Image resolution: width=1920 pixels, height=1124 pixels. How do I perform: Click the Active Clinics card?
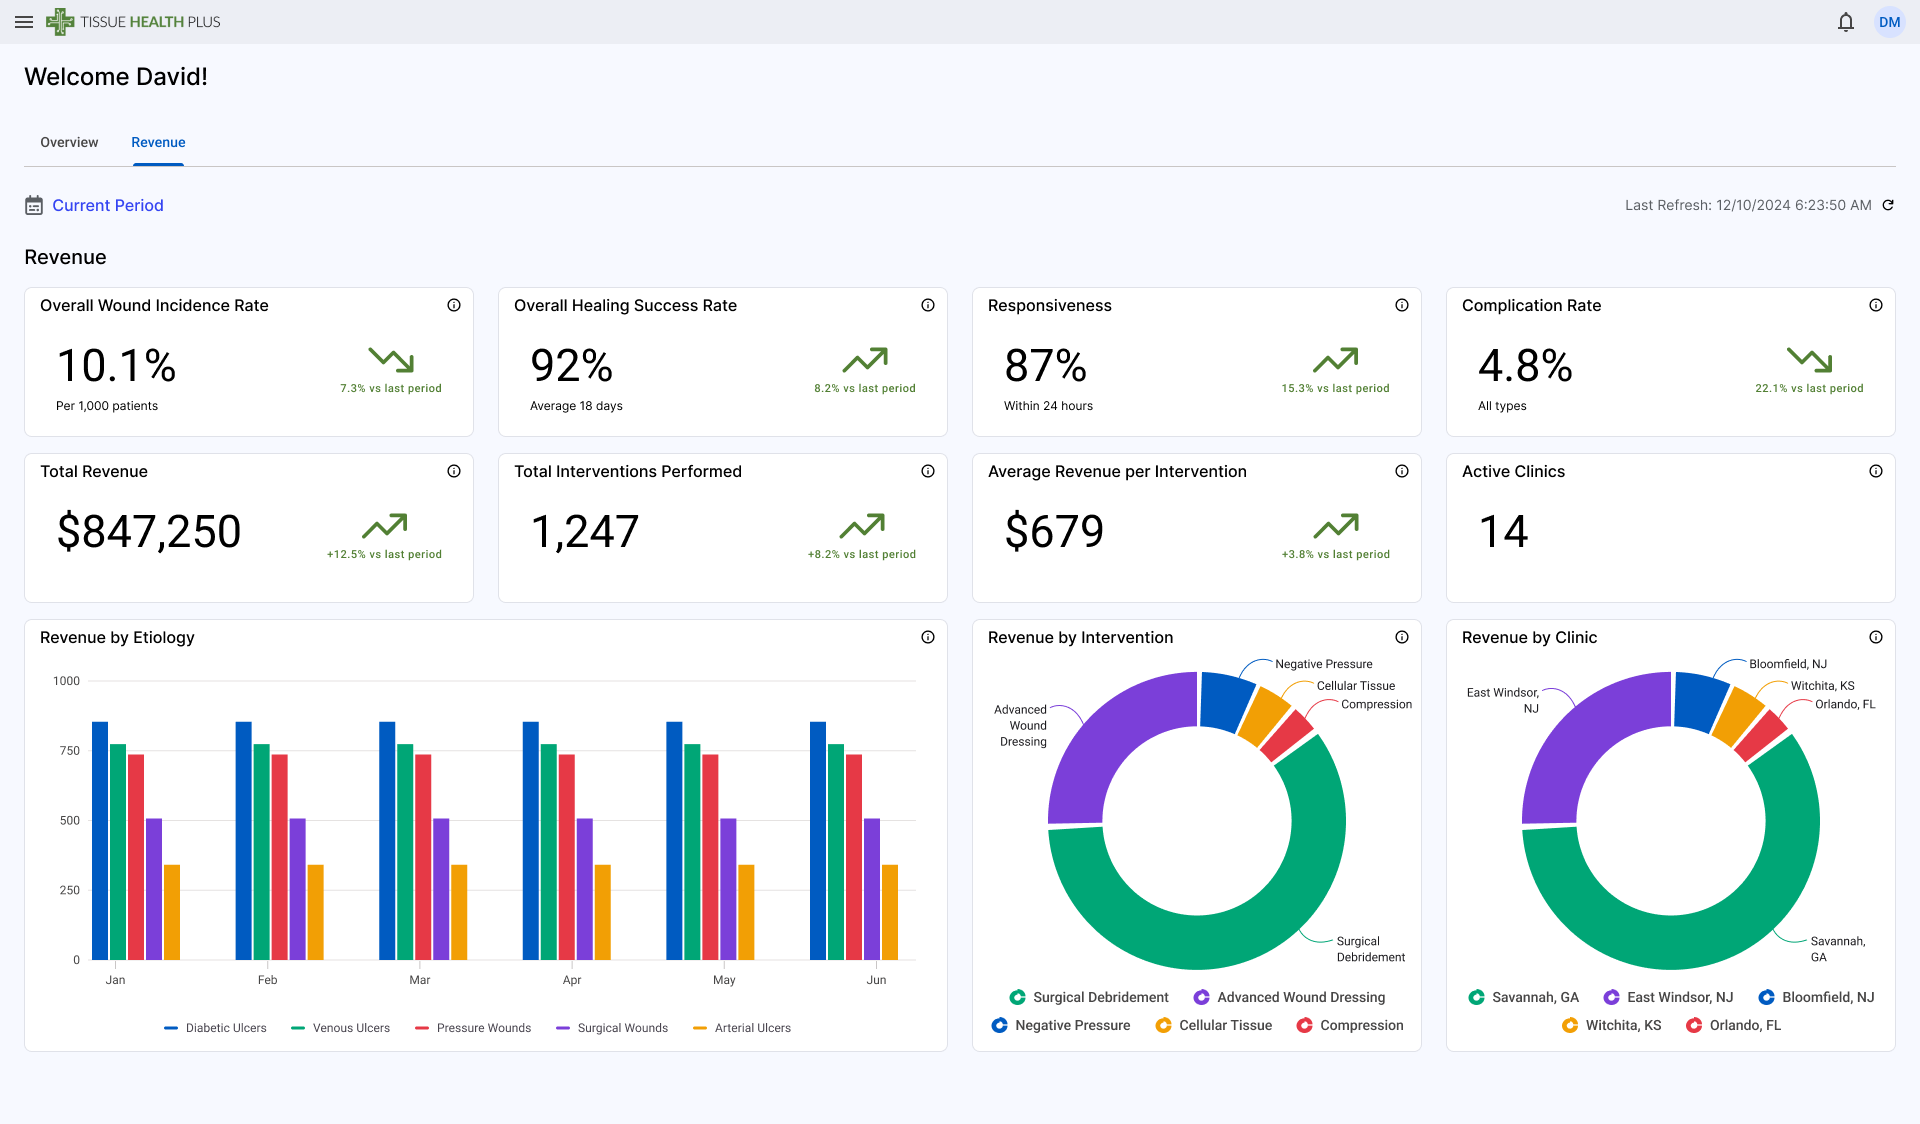pos(1669,528)
